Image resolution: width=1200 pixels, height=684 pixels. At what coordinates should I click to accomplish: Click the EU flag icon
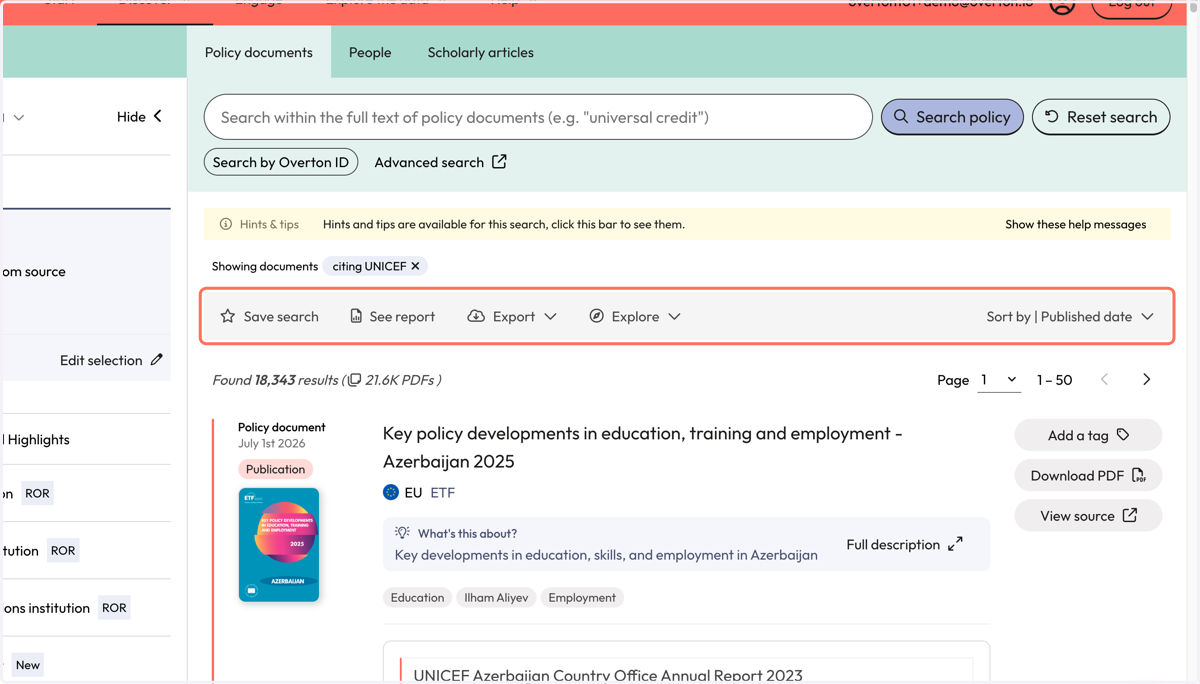391,492
